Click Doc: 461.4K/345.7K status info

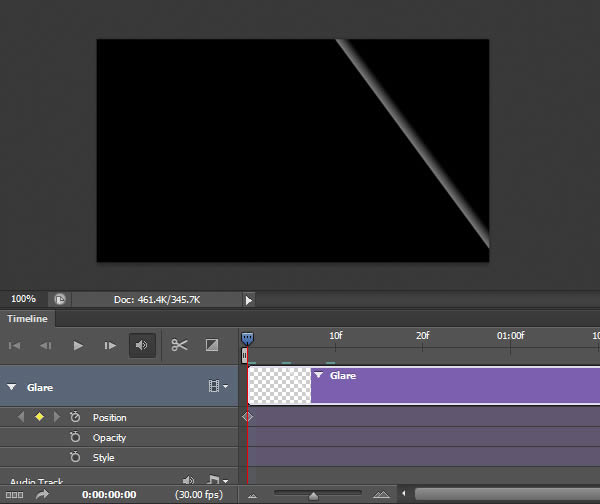(x=157, y=300)
